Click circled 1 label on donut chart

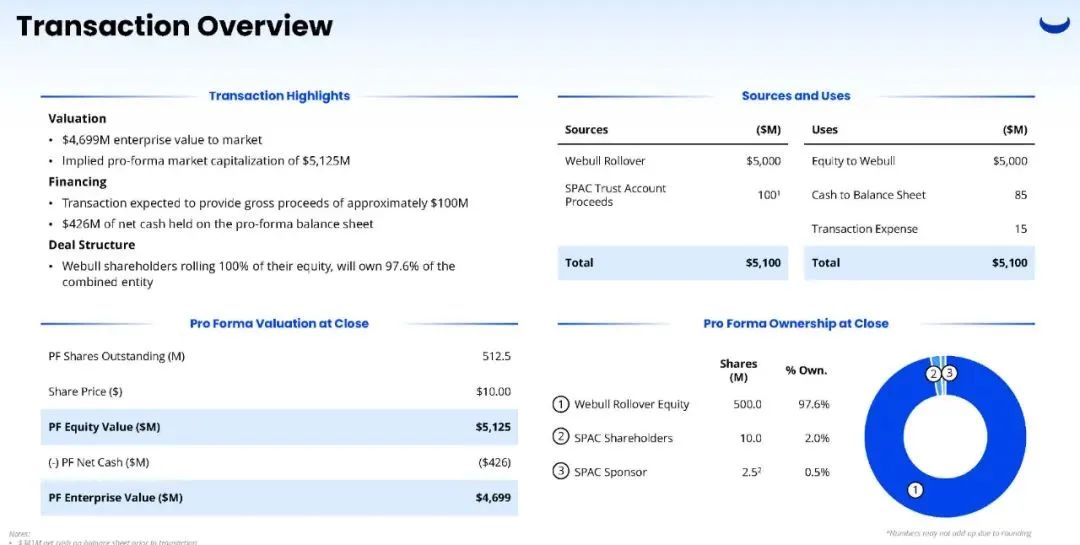pos(915,490)
